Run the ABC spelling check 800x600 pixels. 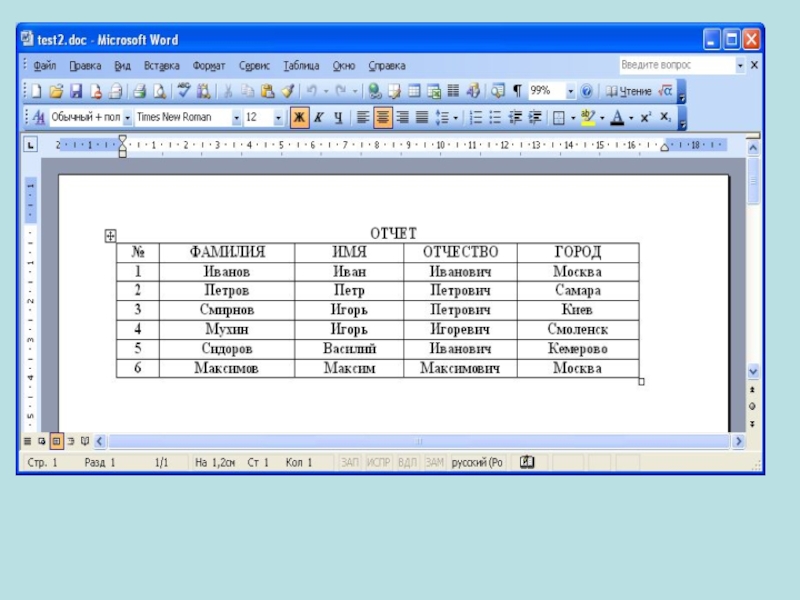coord(184,91)
